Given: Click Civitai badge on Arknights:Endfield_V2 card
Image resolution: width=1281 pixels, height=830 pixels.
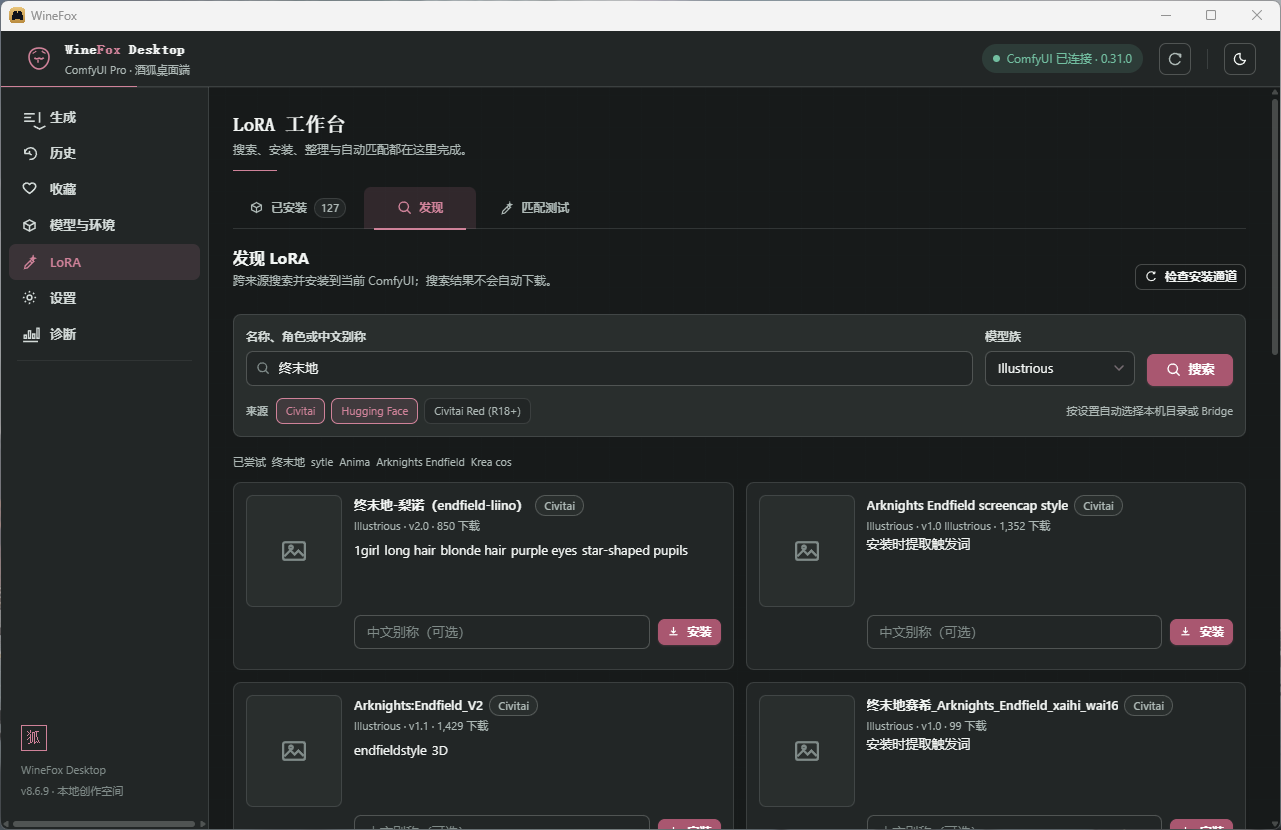Looking at the screenshot, I should (x=513, y=706).
